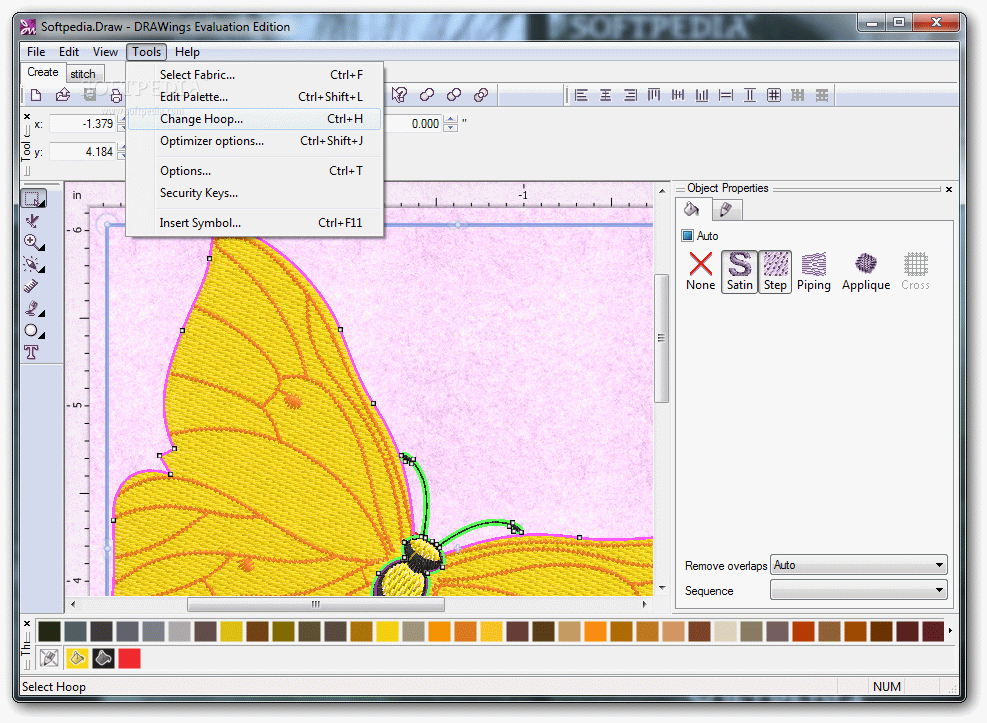Click the y coordinate input field
This screenshot has width=987, height=723.
(x=83, y=152)
